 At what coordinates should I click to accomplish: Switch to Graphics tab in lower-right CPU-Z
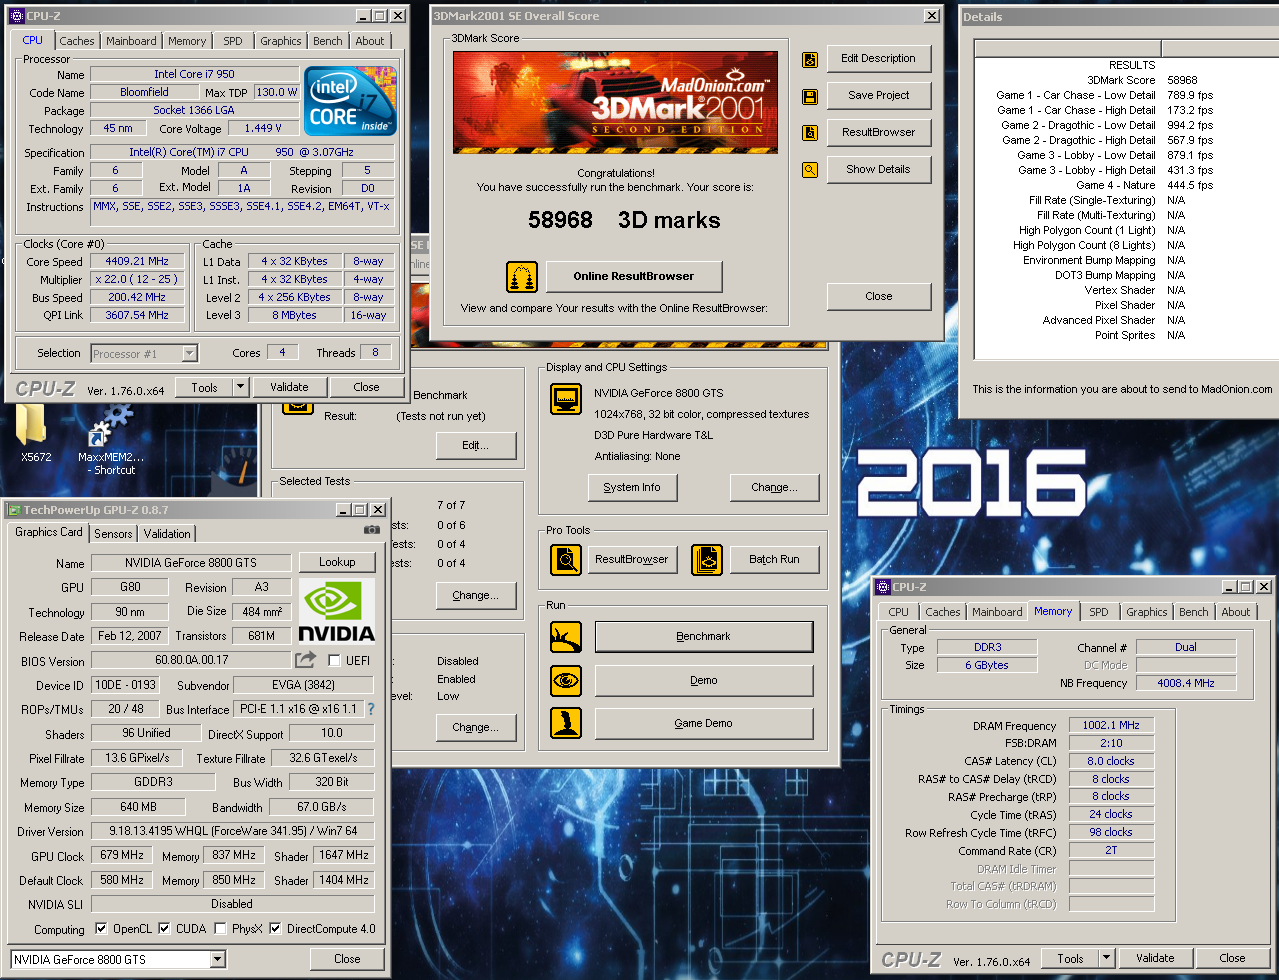point(1146,612)
